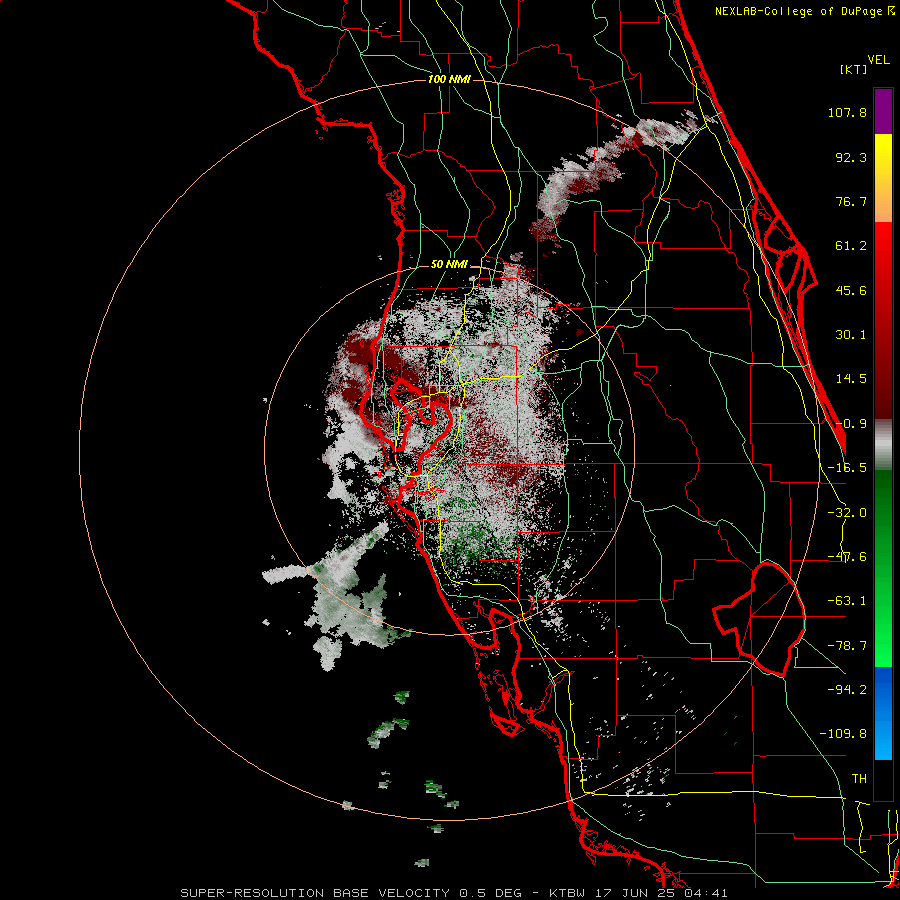
Task: Click the VEL legend title
Action: coord(879,60)
